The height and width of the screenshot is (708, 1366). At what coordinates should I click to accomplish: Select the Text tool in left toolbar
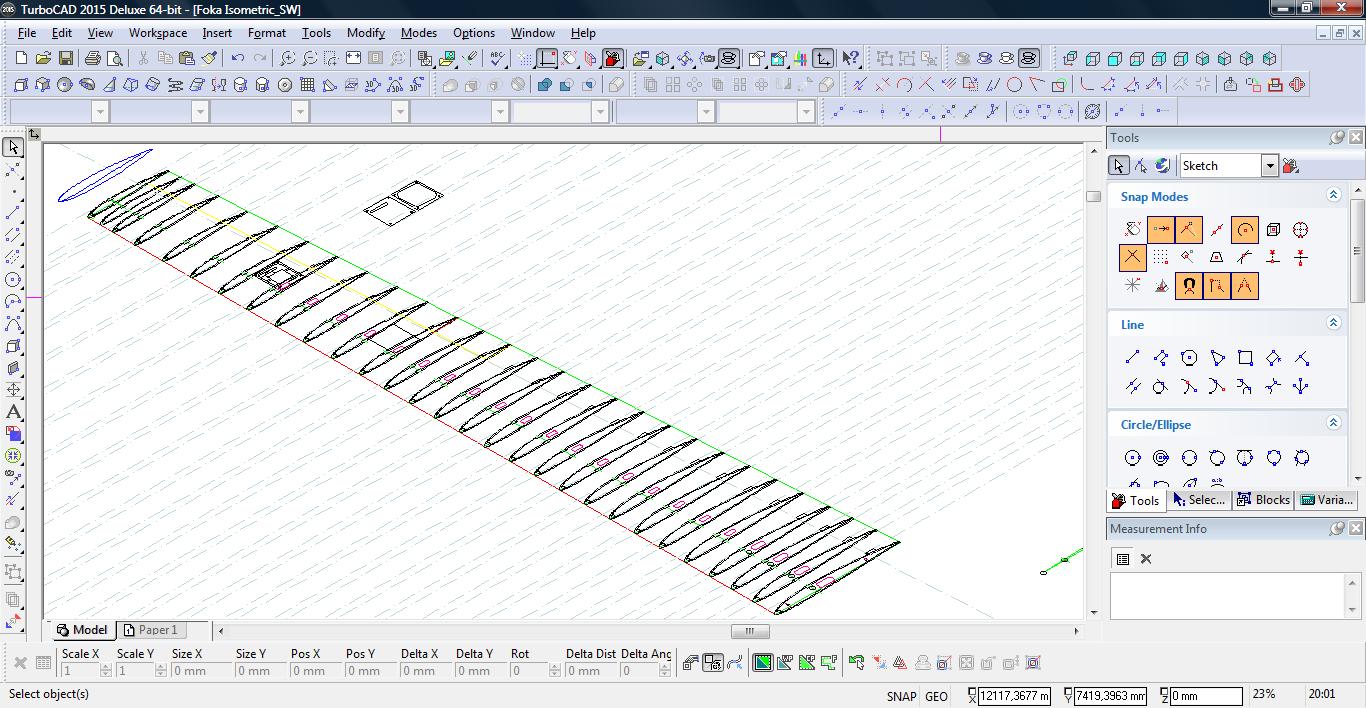(x=13, y=412)
